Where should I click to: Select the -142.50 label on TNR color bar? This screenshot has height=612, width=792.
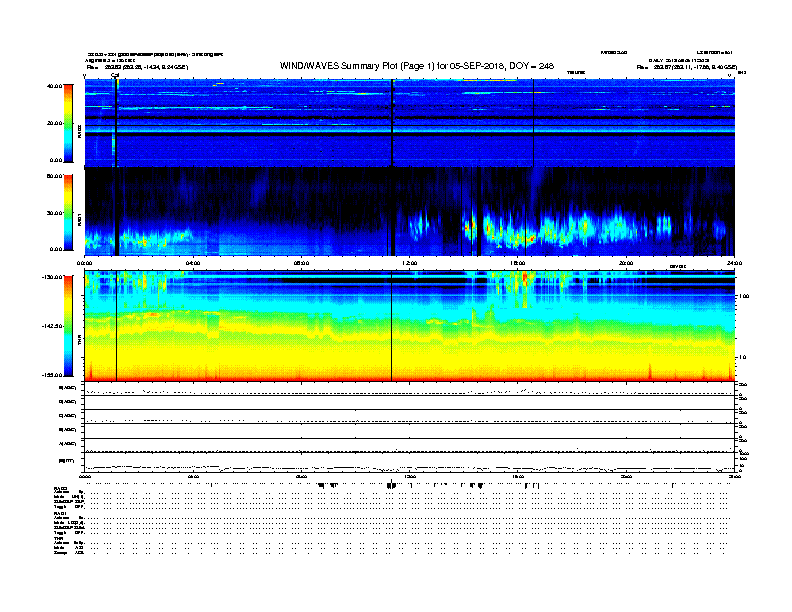point(52,326)
